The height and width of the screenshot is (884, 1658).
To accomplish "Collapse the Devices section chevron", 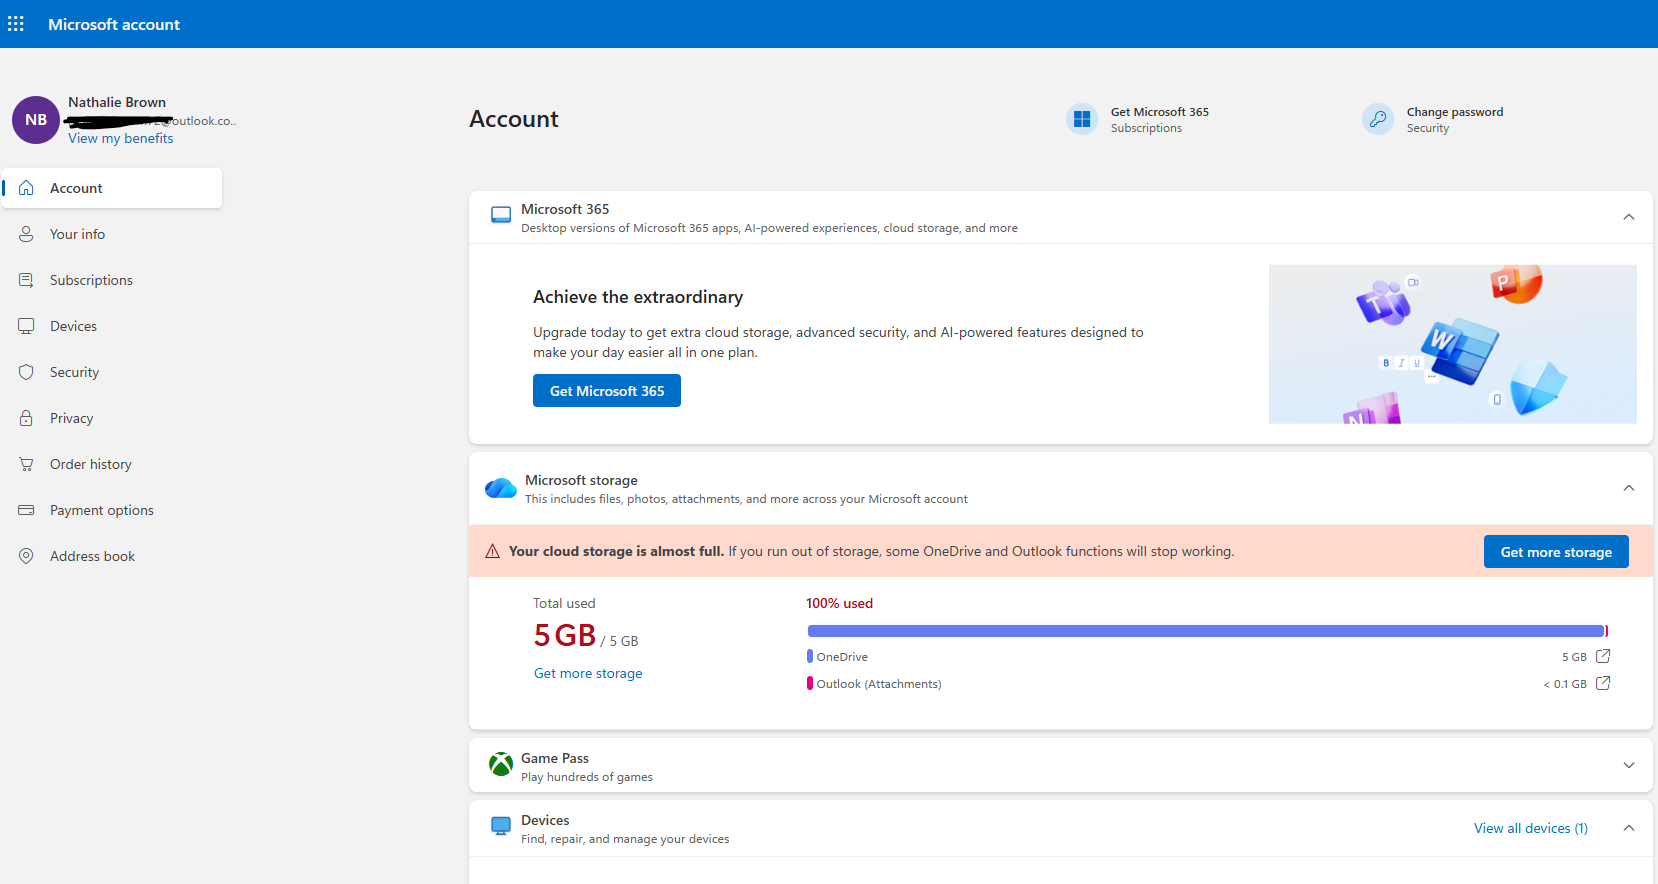I will pyautogui.click(x=1629, y=828).
